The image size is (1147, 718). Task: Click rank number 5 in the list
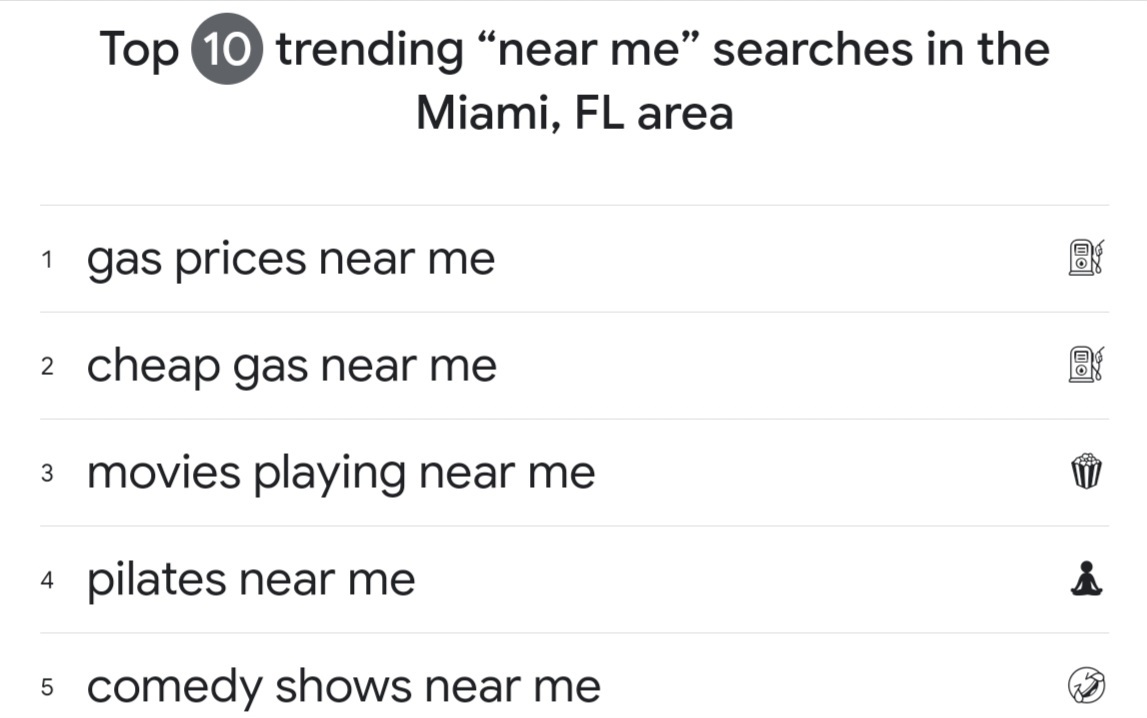click(x=48, y=687)
